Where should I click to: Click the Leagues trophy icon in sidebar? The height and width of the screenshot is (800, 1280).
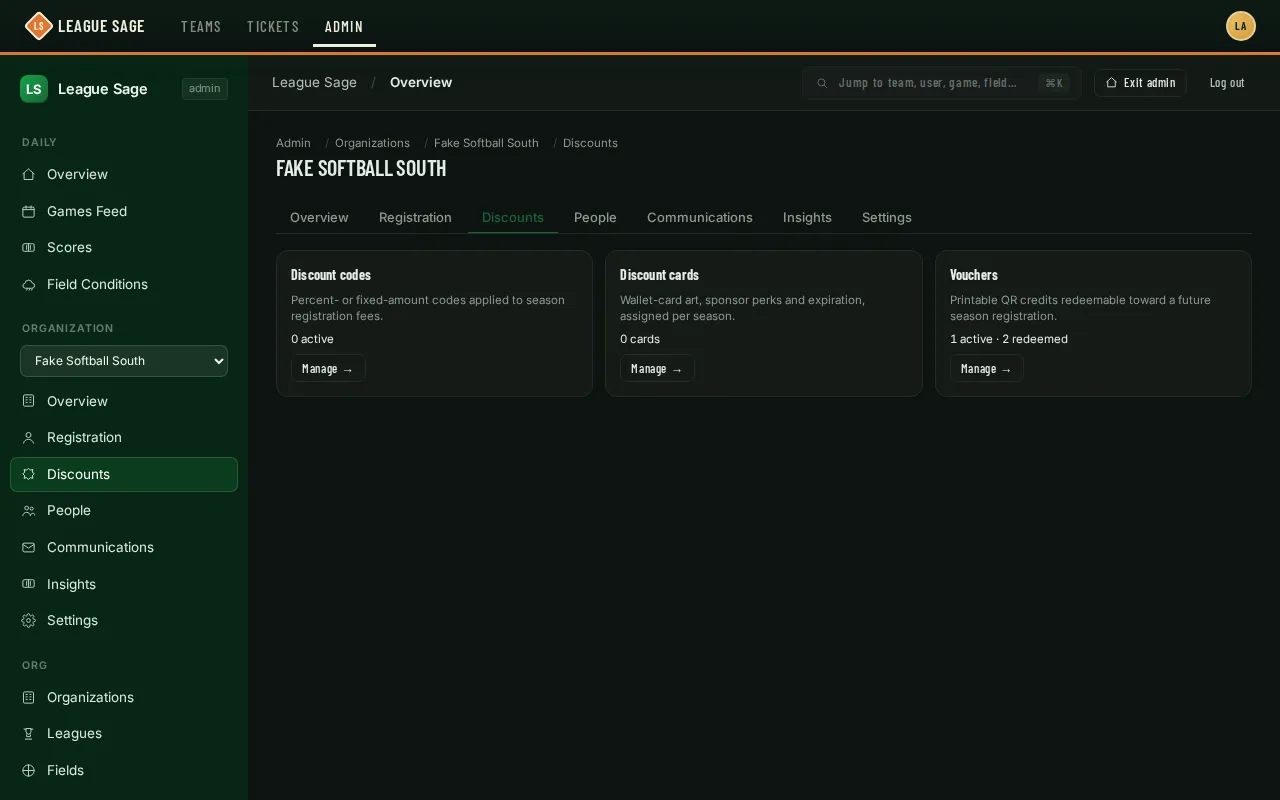[29, 734]
